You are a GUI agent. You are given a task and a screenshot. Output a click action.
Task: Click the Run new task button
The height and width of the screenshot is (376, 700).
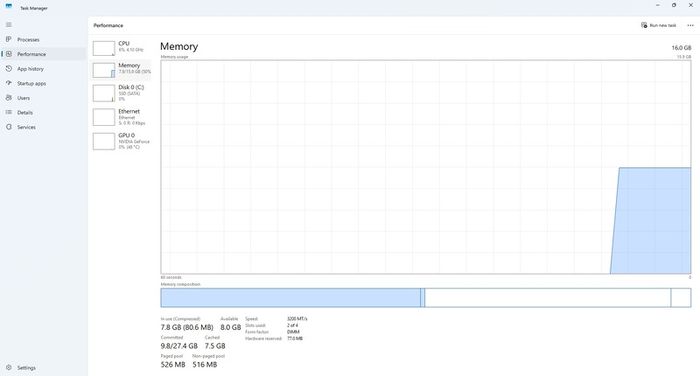658,25
